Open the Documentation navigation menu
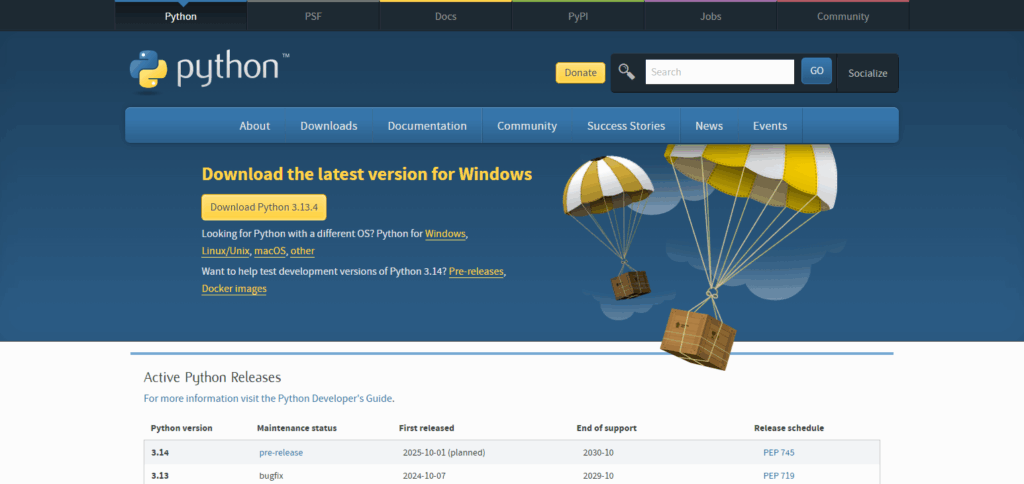 click(427, 126)
